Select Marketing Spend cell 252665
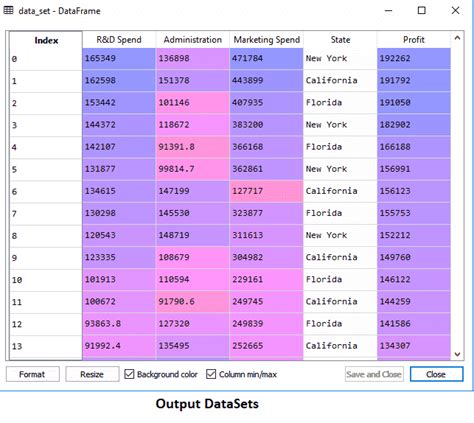The image size is (474, 423). click(x=266, y=346)
